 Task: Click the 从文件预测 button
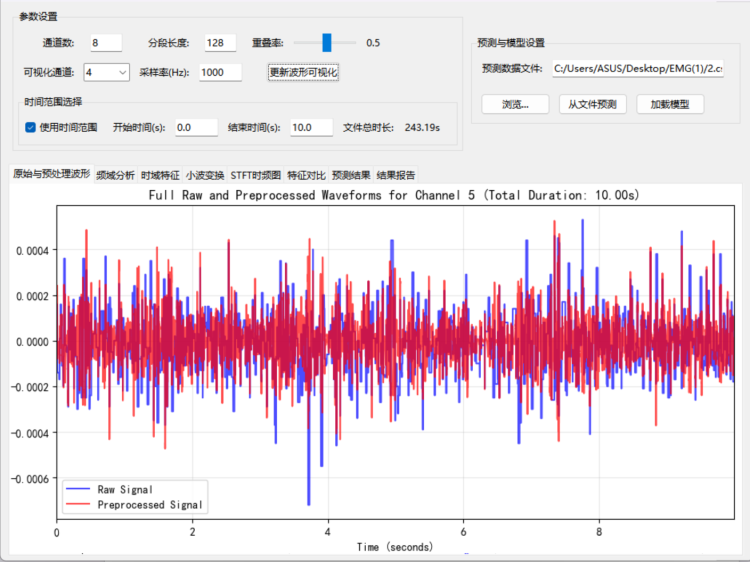[592, 104]
